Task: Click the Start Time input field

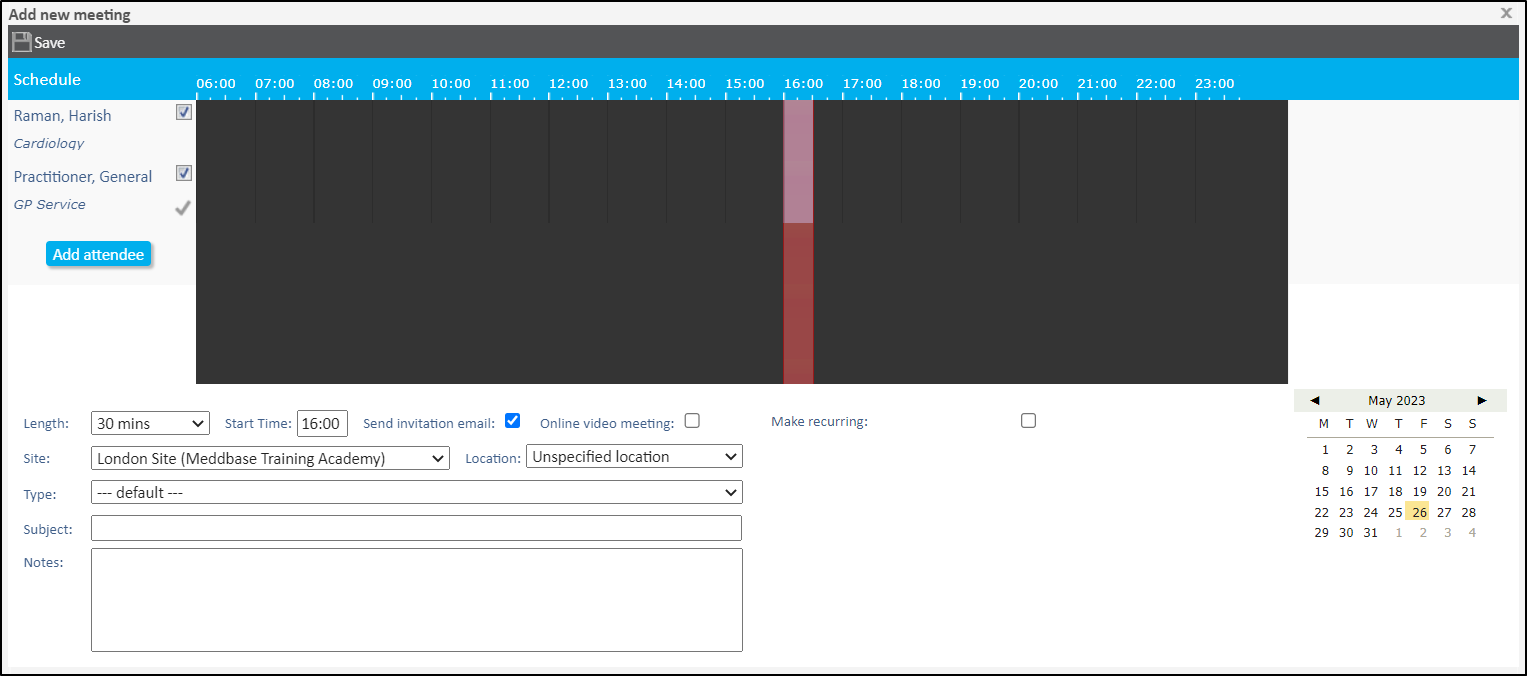Action: coord(322,423)
